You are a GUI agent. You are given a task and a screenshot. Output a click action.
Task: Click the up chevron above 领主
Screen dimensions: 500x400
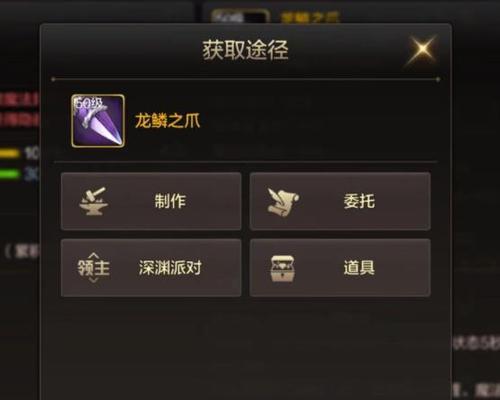click(94, 256)
